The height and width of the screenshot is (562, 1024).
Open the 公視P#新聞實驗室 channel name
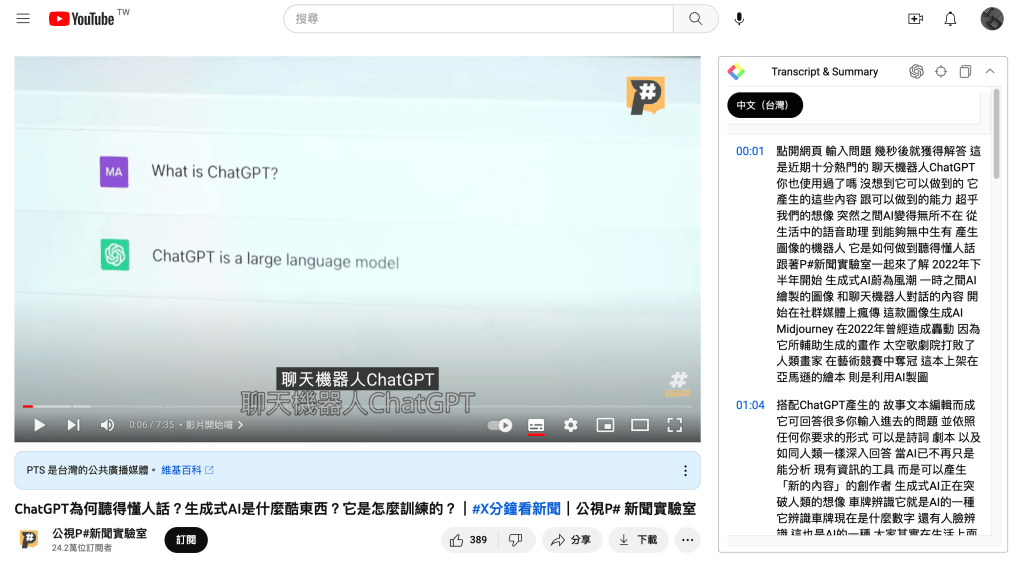(x=99, y=533)
